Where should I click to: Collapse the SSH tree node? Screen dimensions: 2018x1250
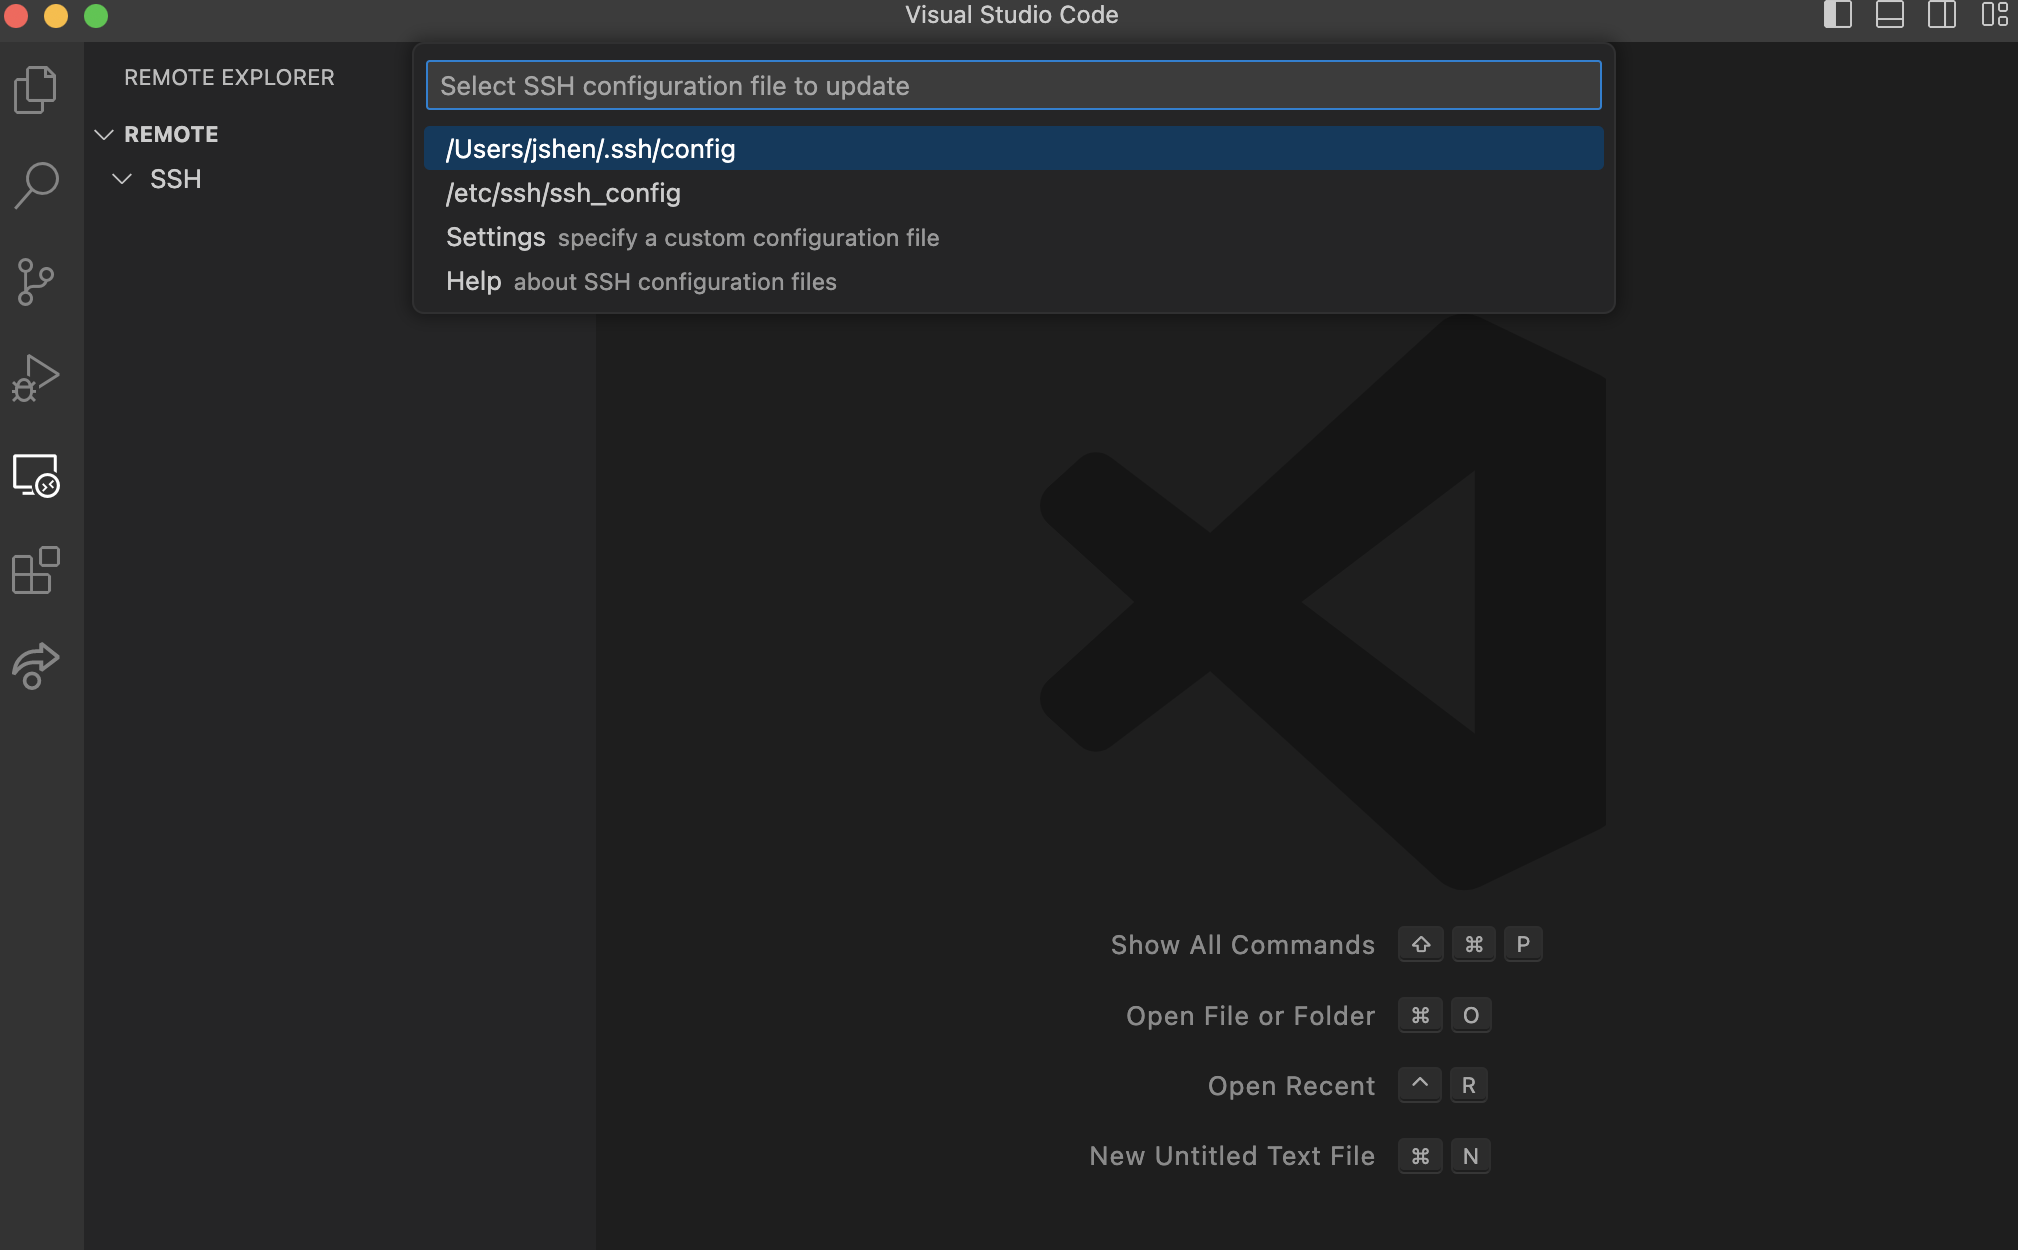click(122, 179)
